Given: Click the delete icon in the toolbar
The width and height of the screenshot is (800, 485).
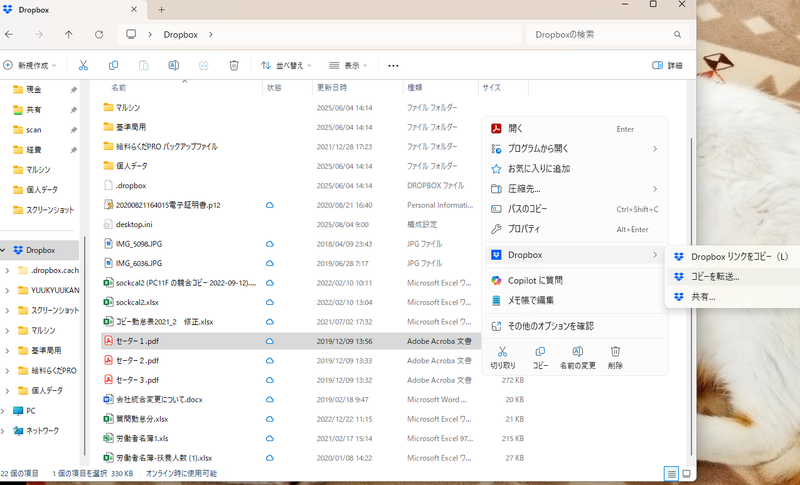Looking at the screenshot, I should [233, 65].
